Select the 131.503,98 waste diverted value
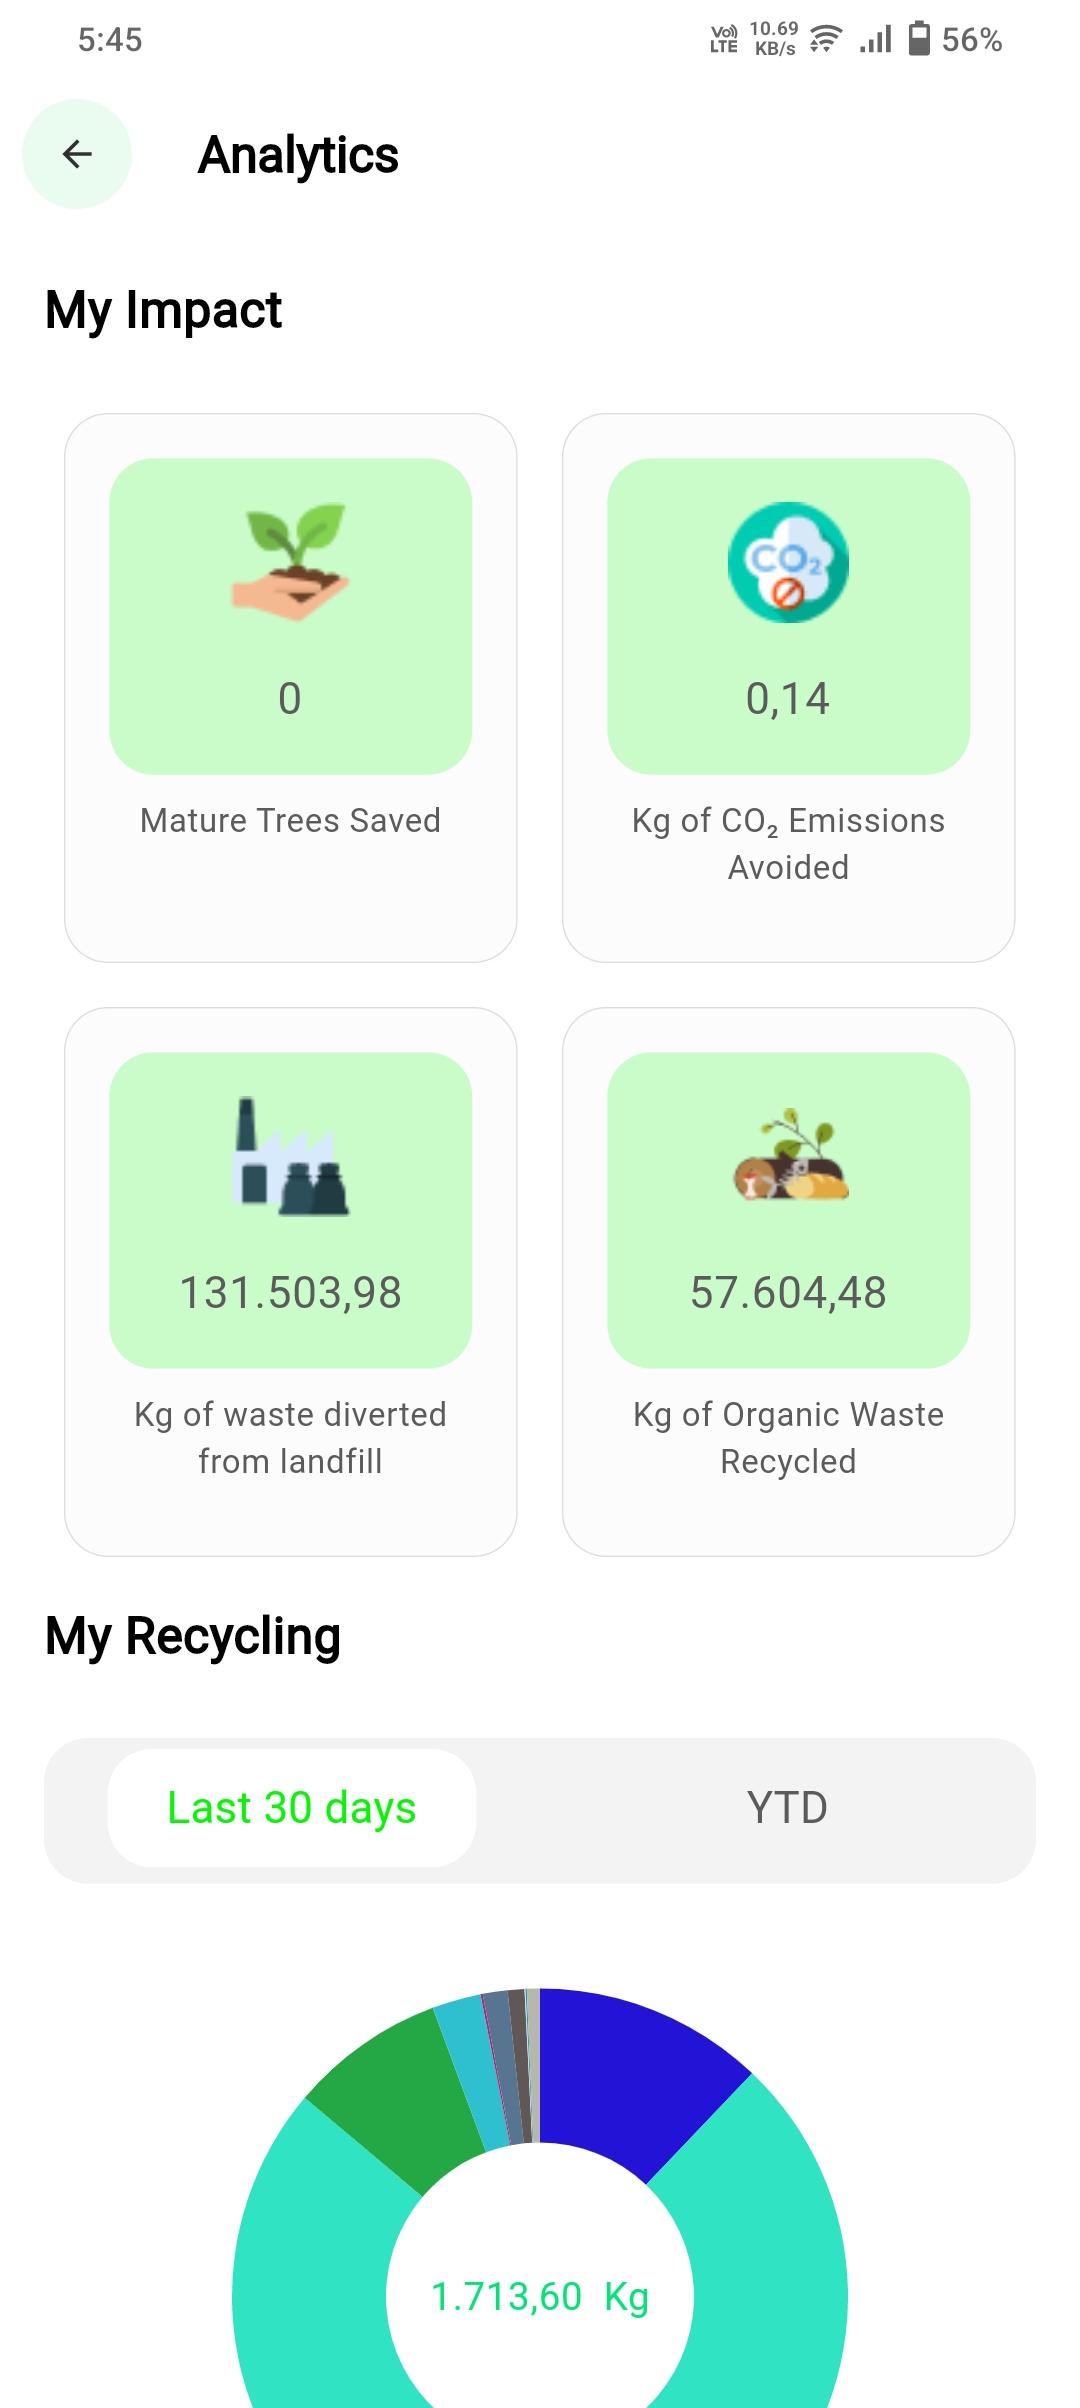1080x2408 pixels. [x=290, y=1292]
